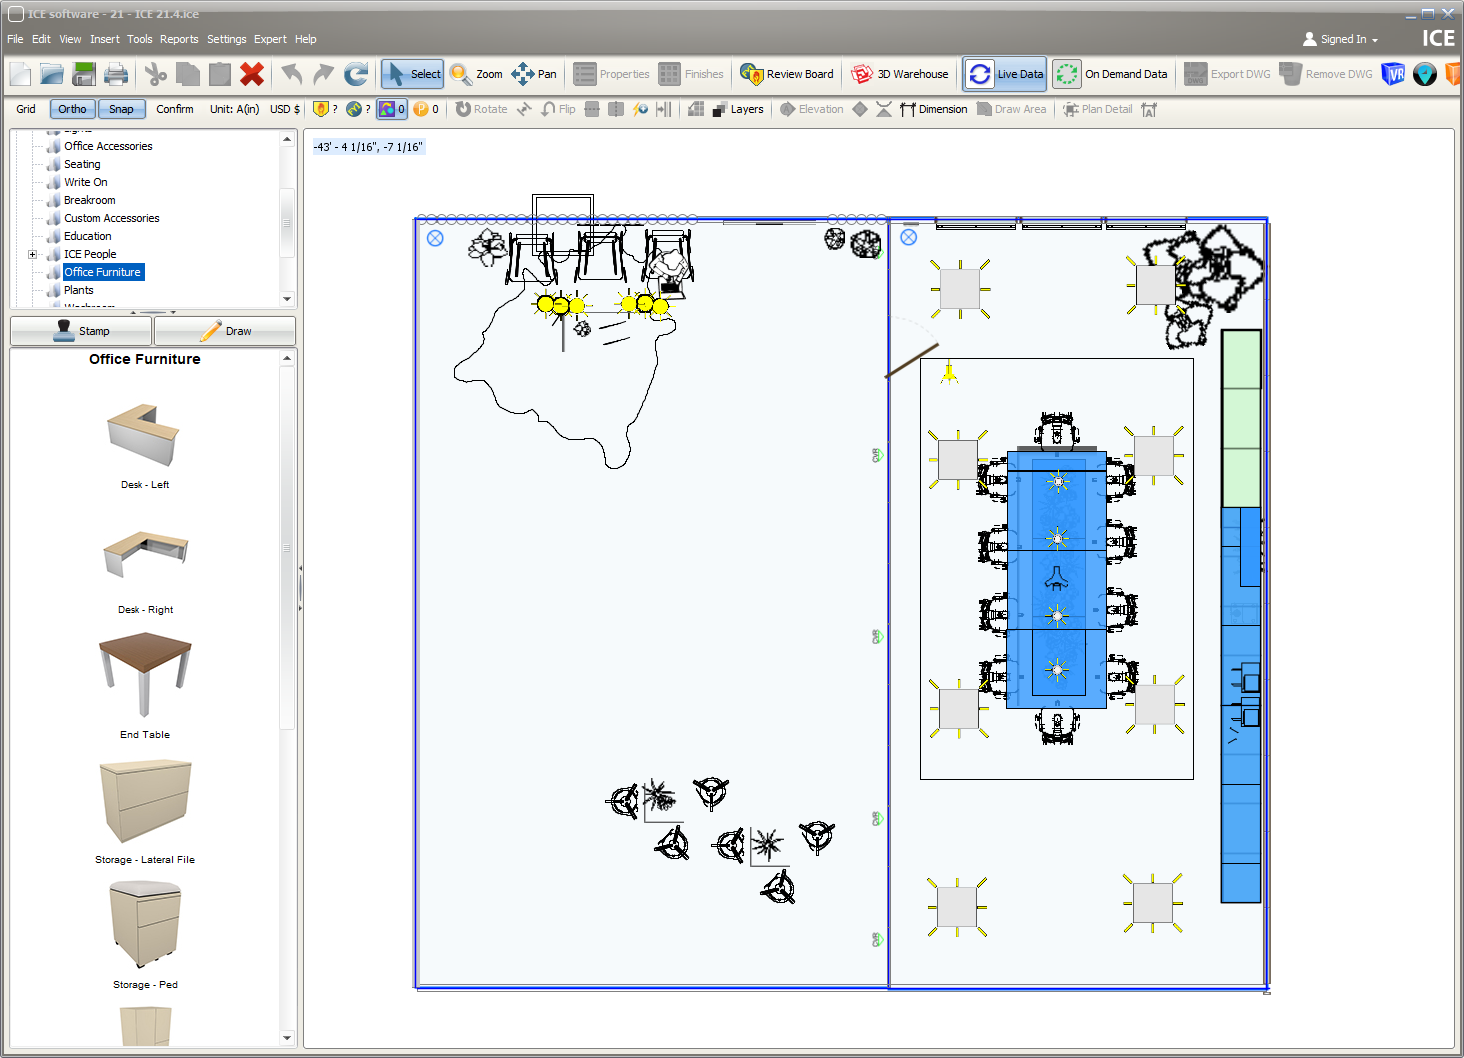This screenshot has height=1058, width=1464.
Task: Click the lightning bolt tool icon
Action: tap(640, 109)
